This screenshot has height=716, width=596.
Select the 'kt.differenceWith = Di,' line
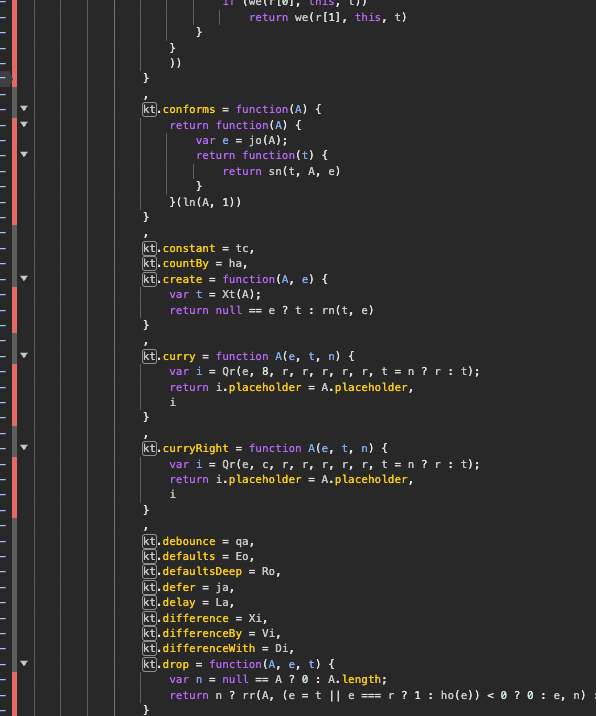[x=218, y=648]
